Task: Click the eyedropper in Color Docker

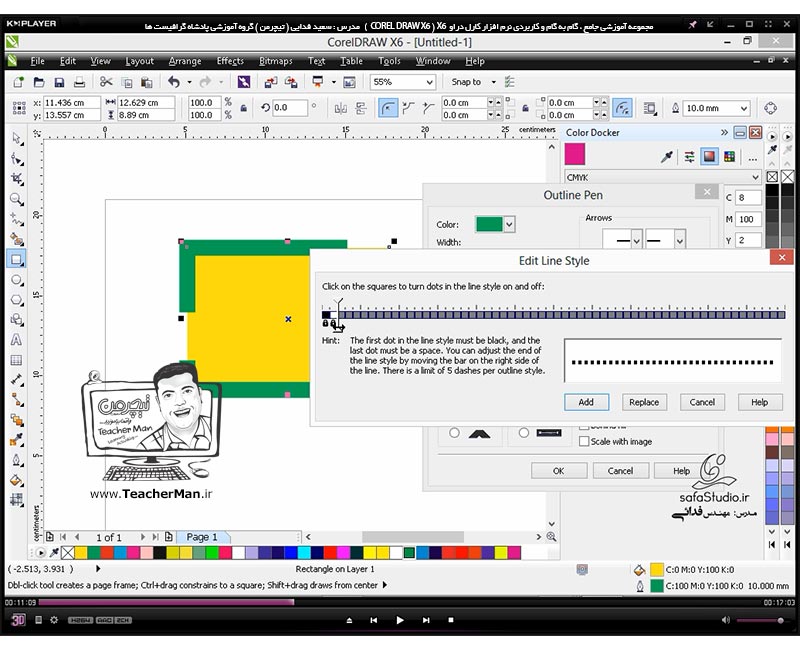Action: [x=666, y=157]
